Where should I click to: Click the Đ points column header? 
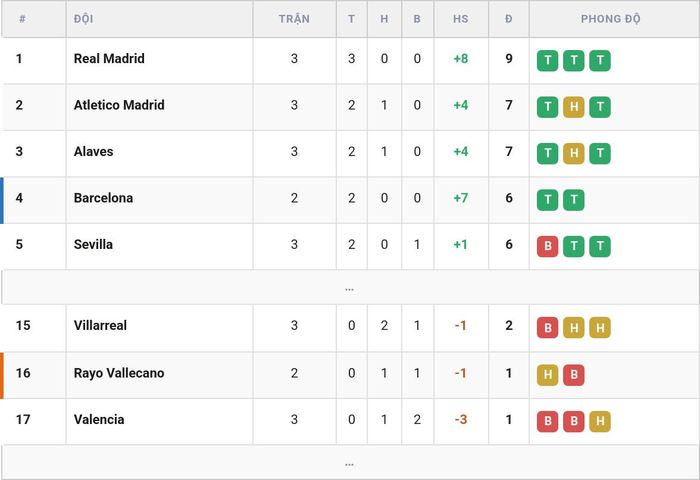point(508,19)
